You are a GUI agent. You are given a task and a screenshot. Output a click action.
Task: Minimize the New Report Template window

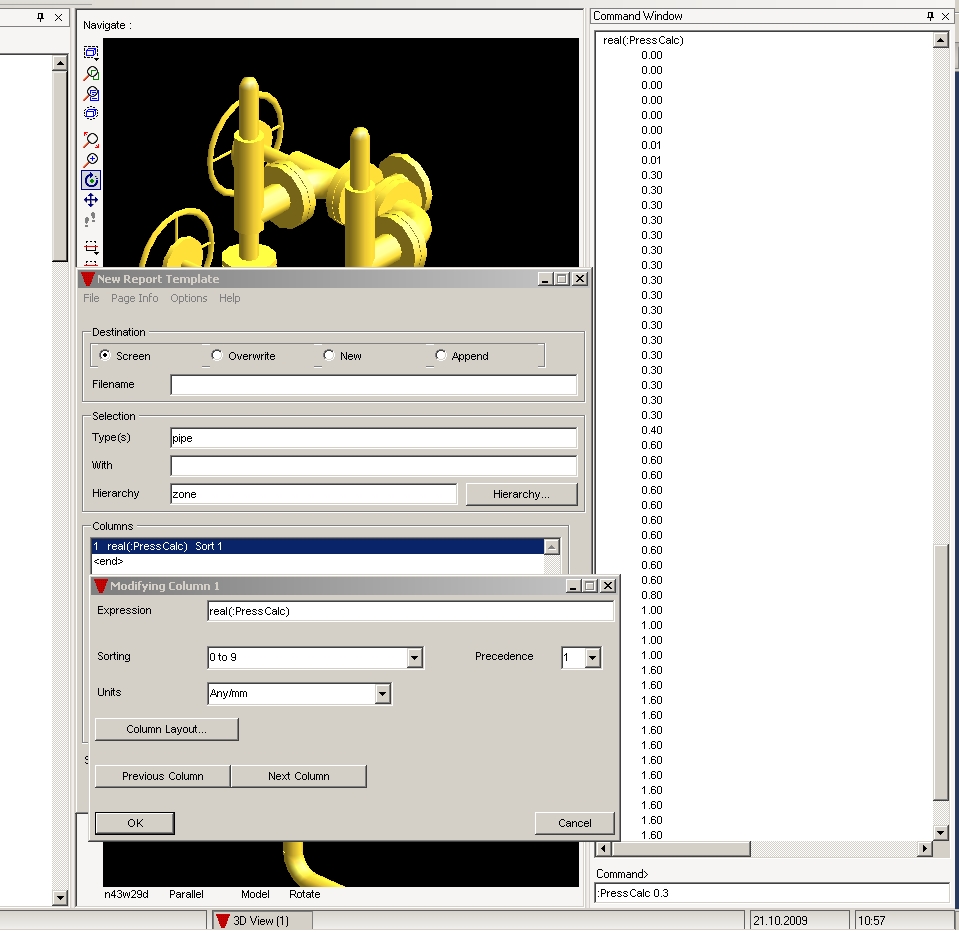546,279
